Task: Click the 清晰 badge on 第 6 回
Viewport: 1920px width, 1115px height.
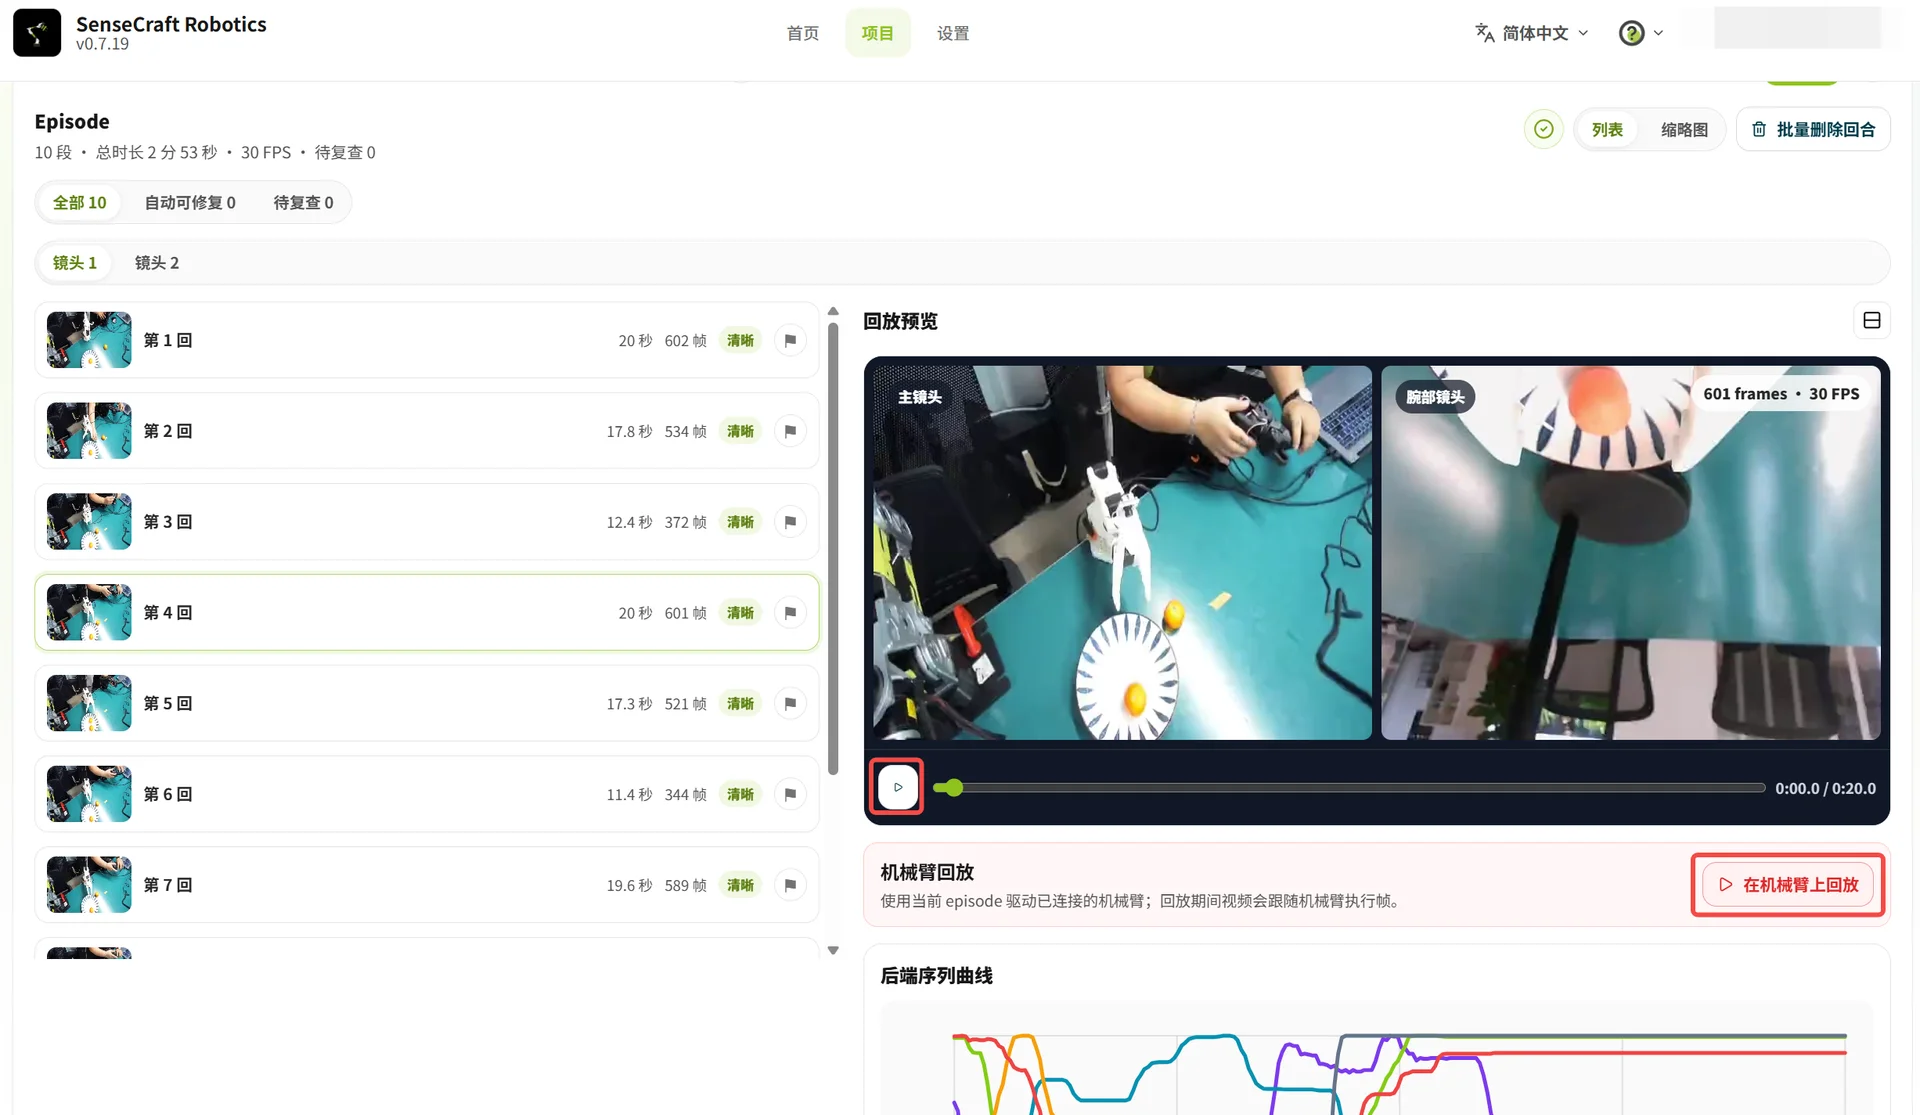Action: tap(740, 795)
